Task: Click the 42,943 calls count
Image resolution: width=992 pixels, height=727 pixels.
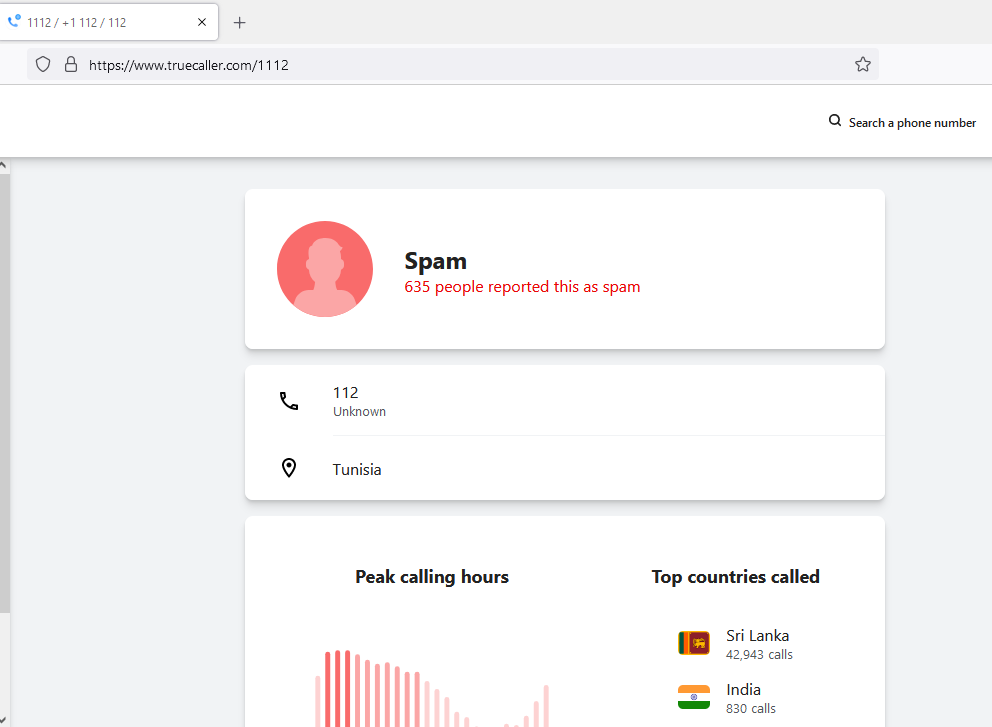Action: coord(759,655)
